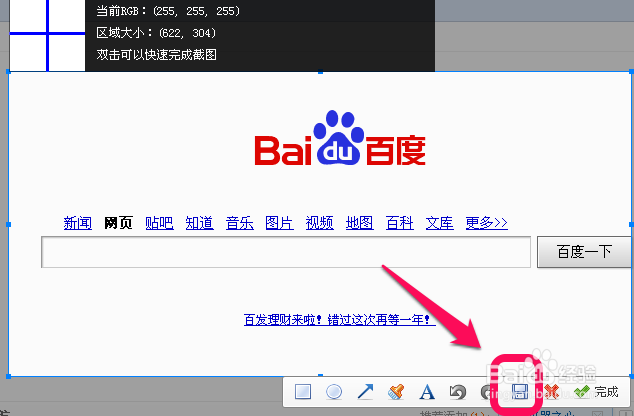
Task: Open the 更多>> link
Action: click(486, 223)
